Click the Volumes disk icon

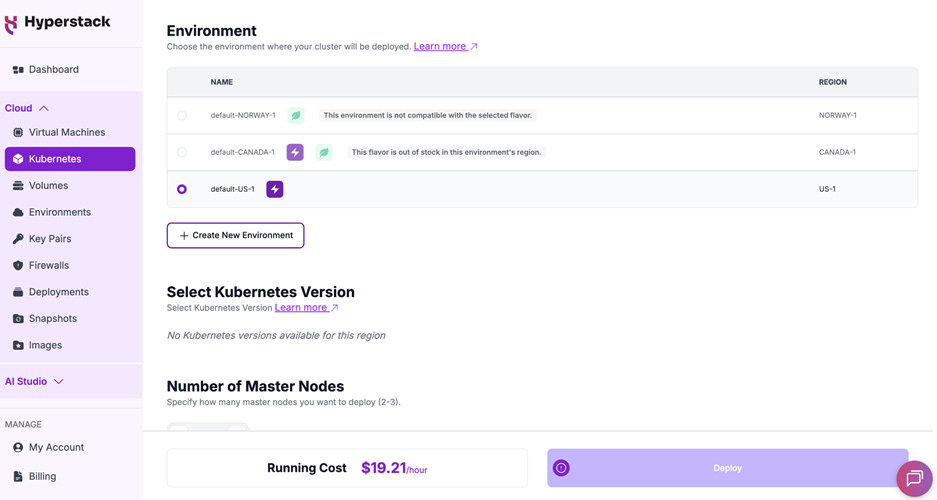[x=18, y=186]
